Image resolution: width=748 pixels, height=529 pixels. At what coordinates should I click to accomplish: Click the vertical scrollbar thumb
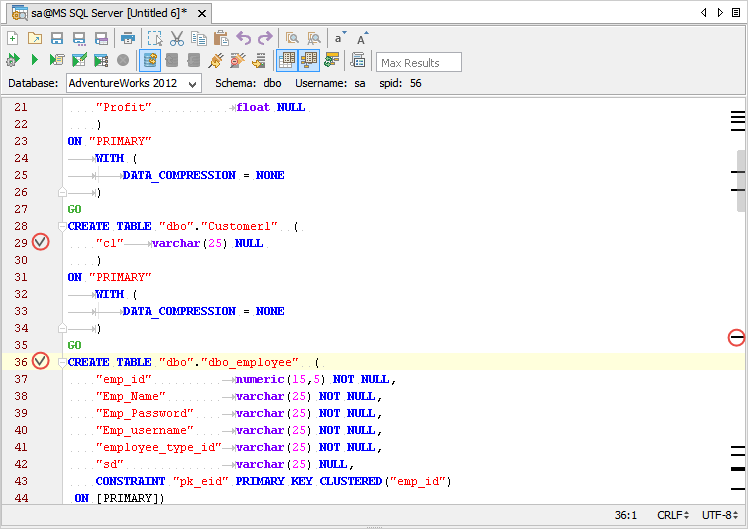tap(741, 181)
